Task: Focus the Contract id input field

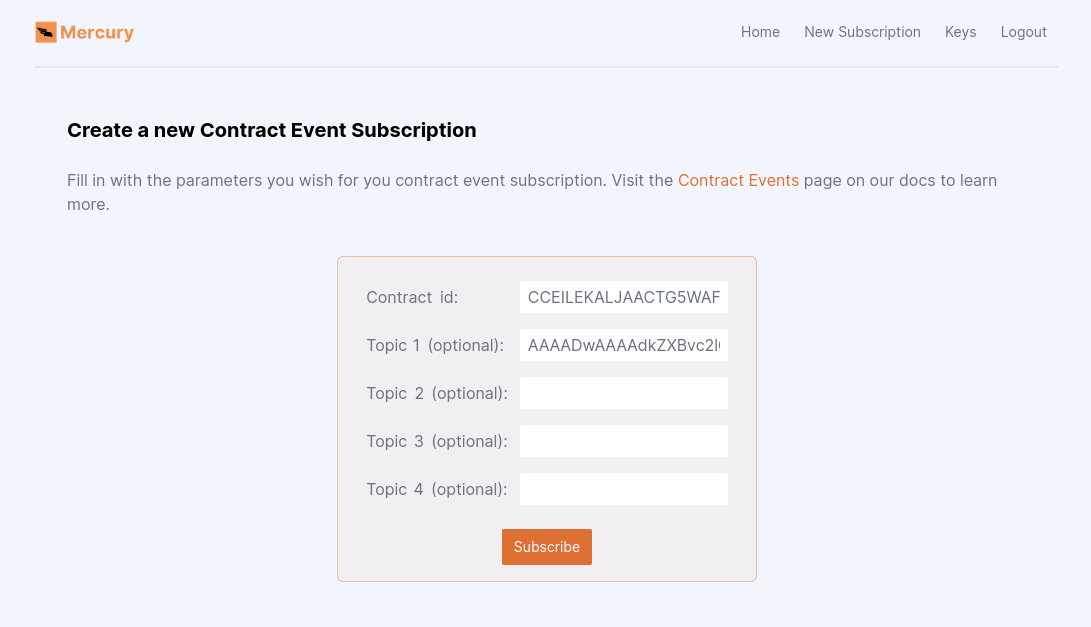Action: coord(623,297)
